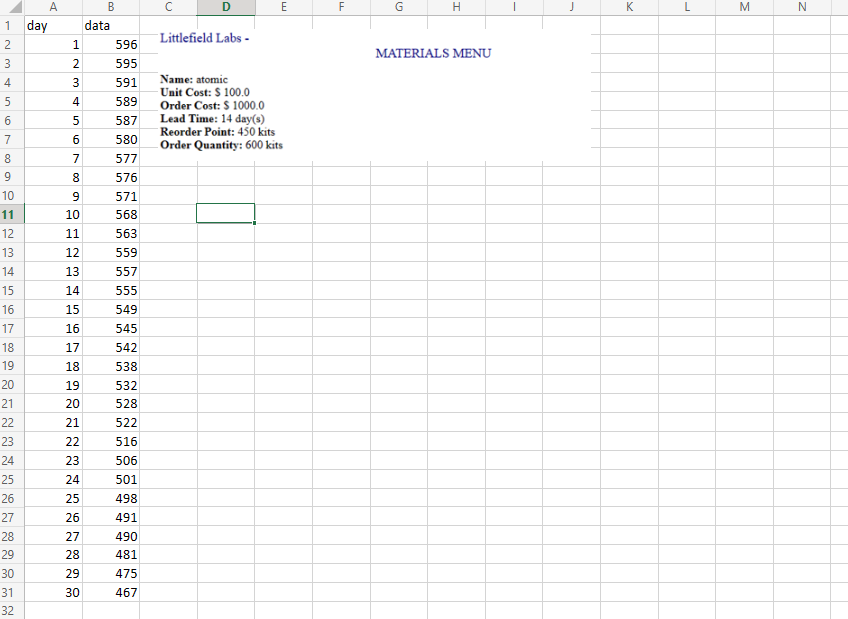Select column B header
The height and width of the screenshot is (619, 848).
(110, 7)
